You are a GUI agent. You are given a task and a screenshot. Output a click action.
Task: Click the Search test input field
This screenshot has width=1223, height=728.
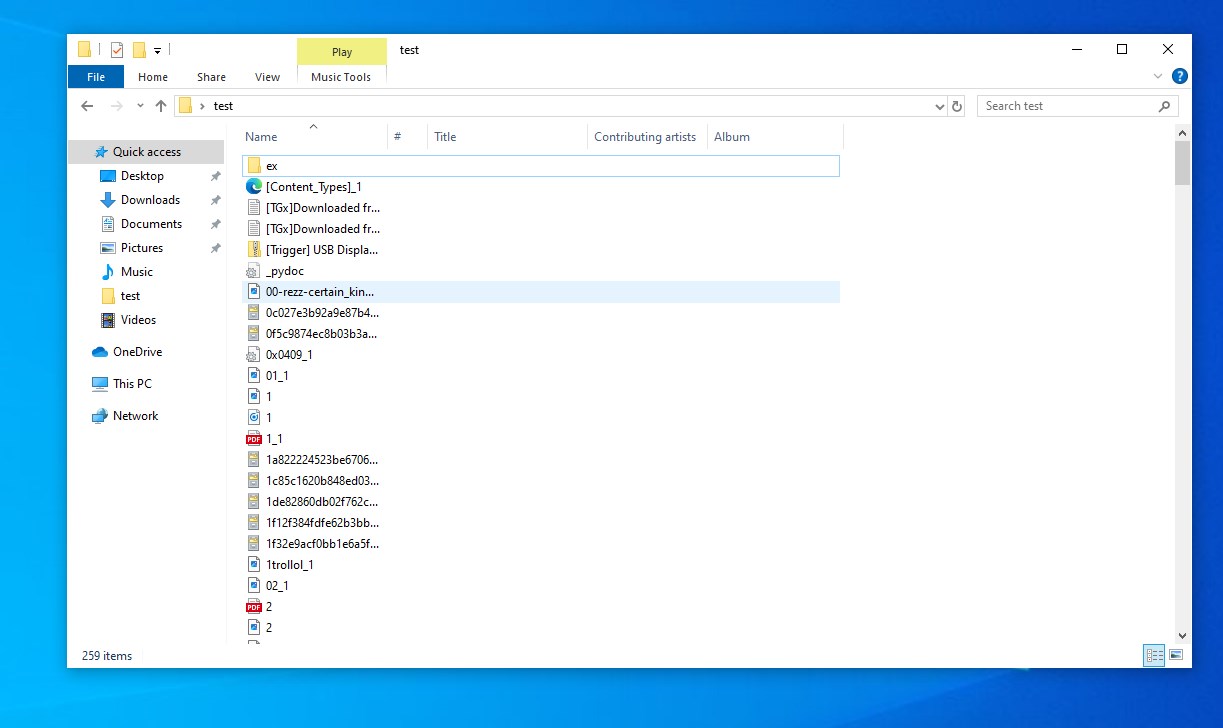tap(1065, 106)
